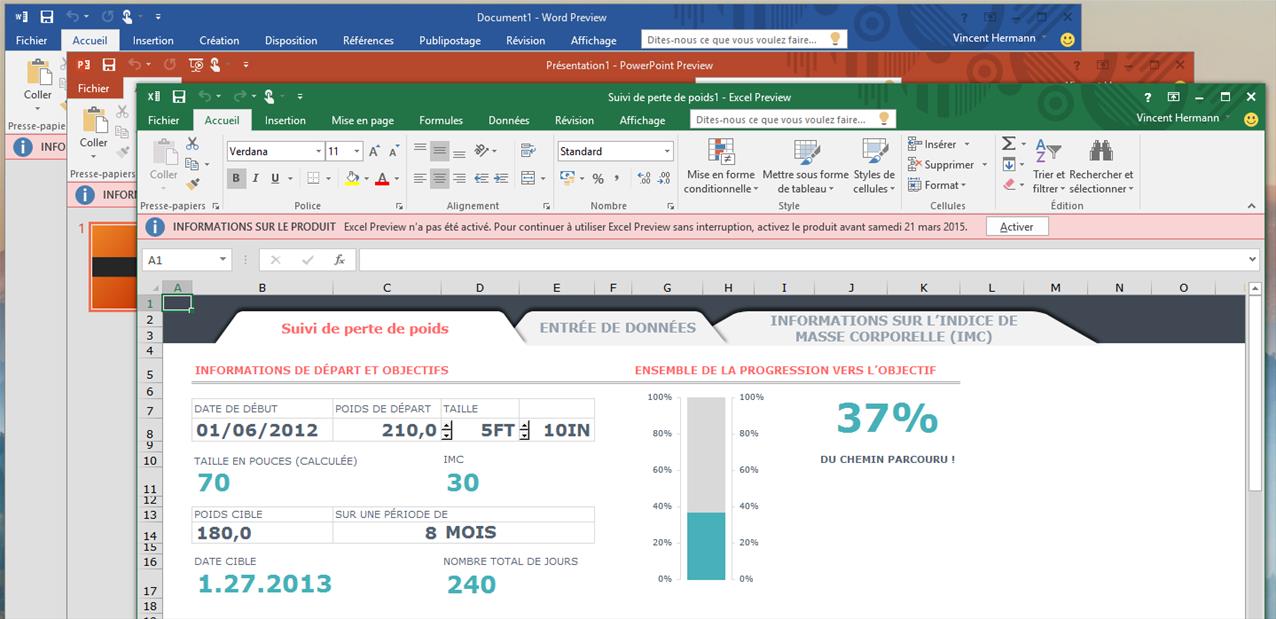Decrease font size with the smaller A icon
Viewport: 1276px width, 619px height.
[x=393, y=152]
